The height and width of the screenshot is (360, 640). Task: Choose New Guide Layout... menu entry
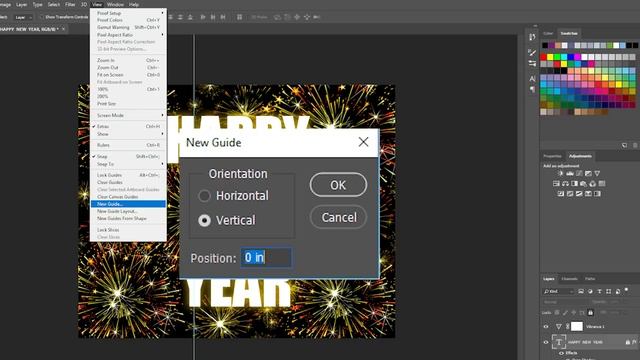tap(128, 211)
